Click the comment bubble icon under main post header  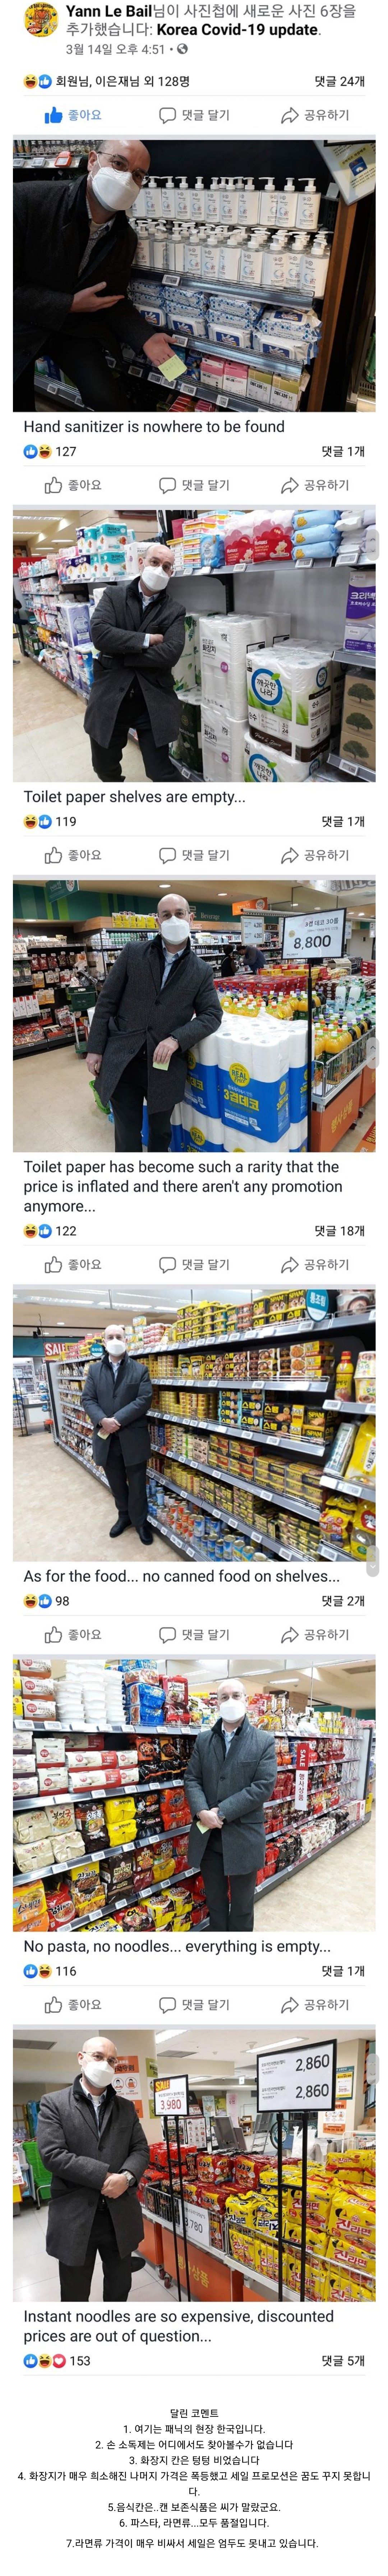(167, 115)
